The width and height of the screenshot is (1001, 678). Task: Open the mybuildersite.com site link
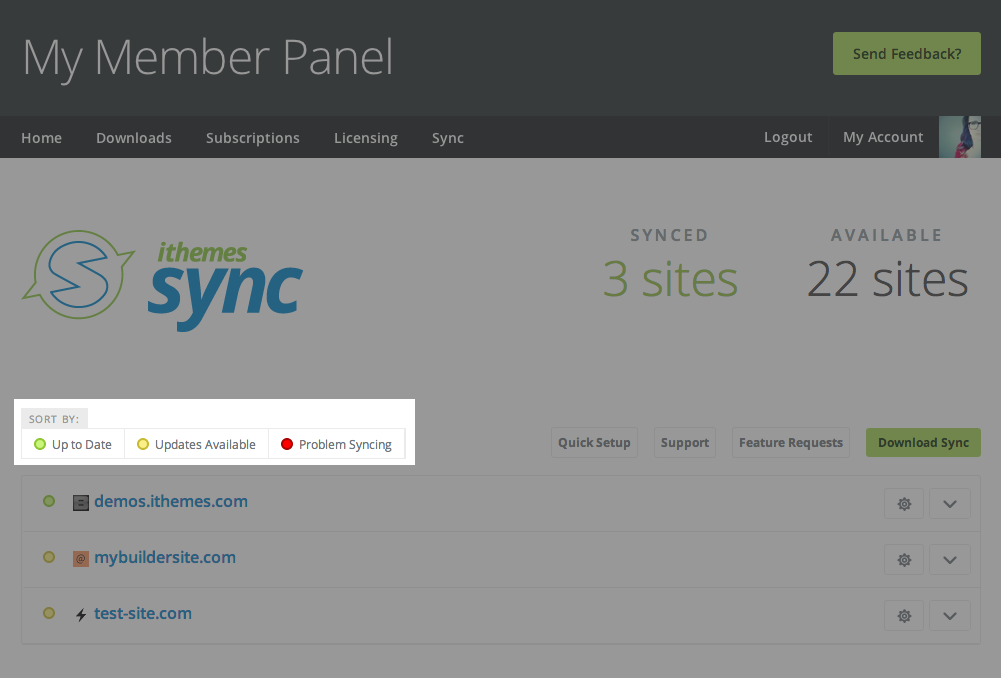(x=165, y=557)
